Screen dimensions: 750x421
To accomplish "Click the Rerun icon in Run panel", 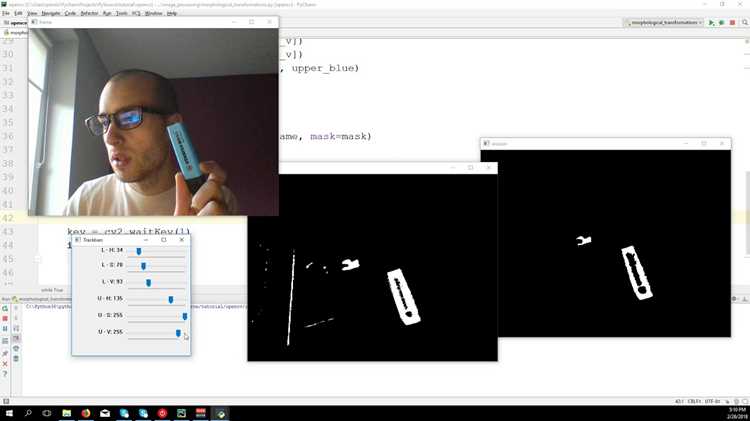I will click(x=5, y=309).
